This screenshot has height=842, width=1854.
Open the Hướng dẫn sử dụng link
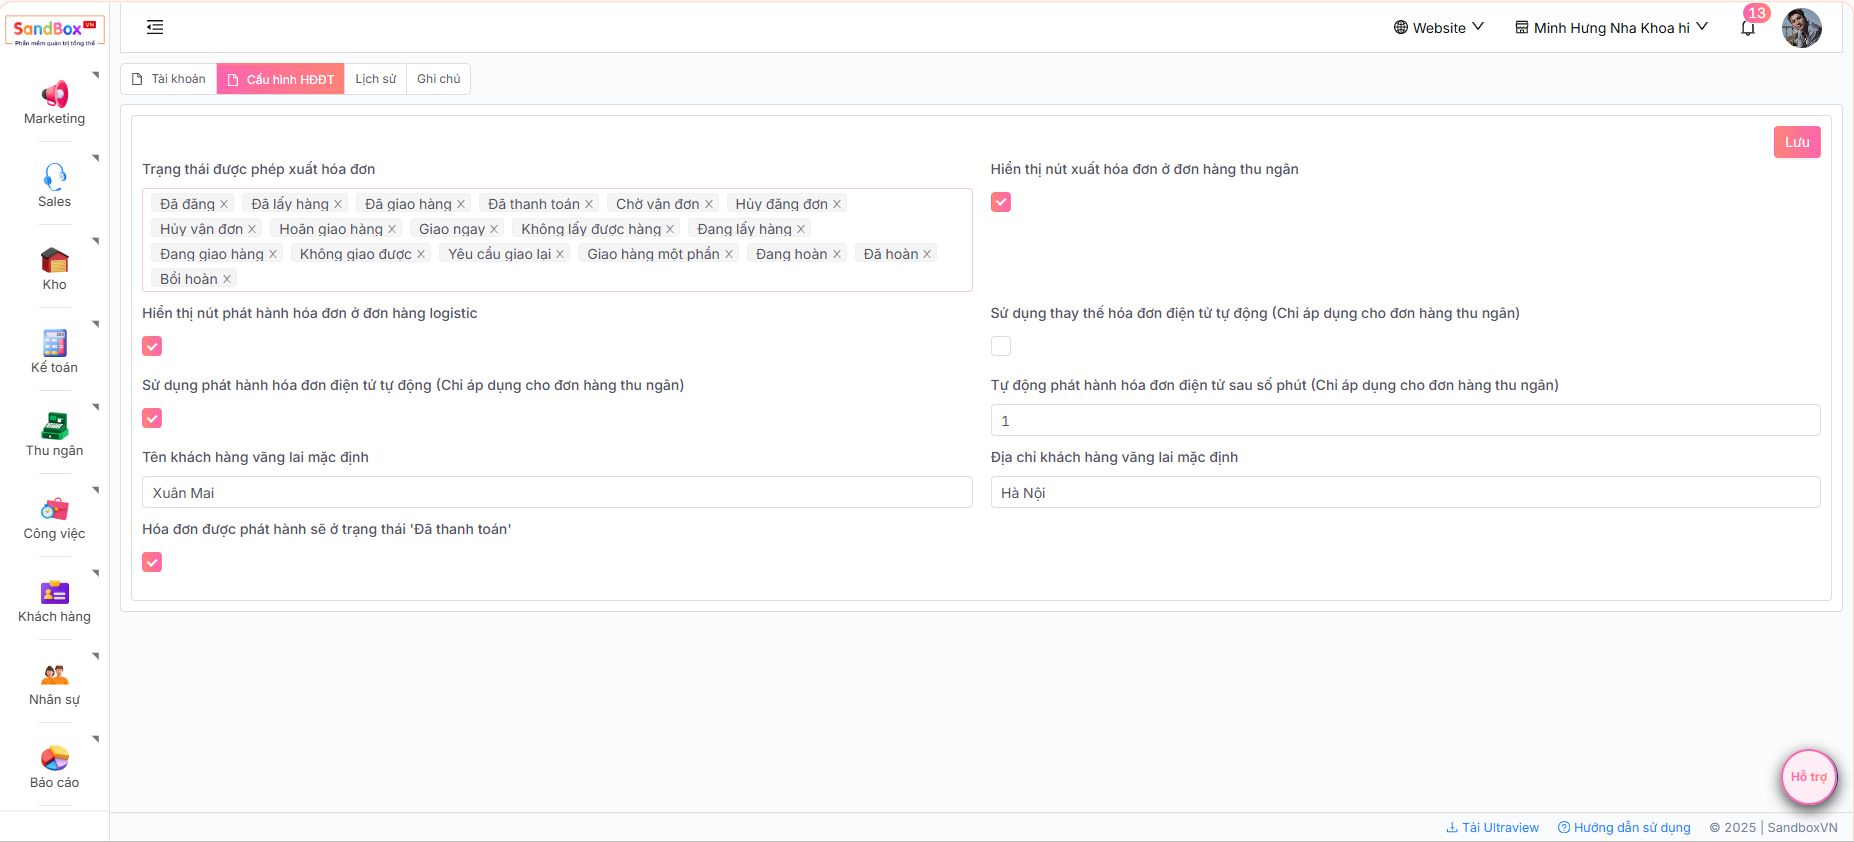[x=1624, y=827]
